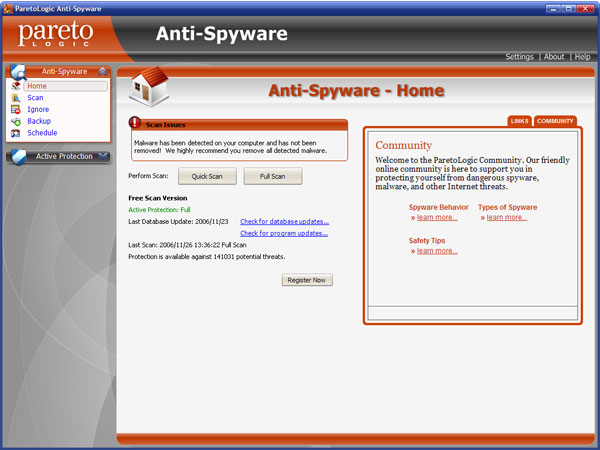Click the Register Now button
Viewport: 600px width, 450px height.
click(x=307, y=280)
